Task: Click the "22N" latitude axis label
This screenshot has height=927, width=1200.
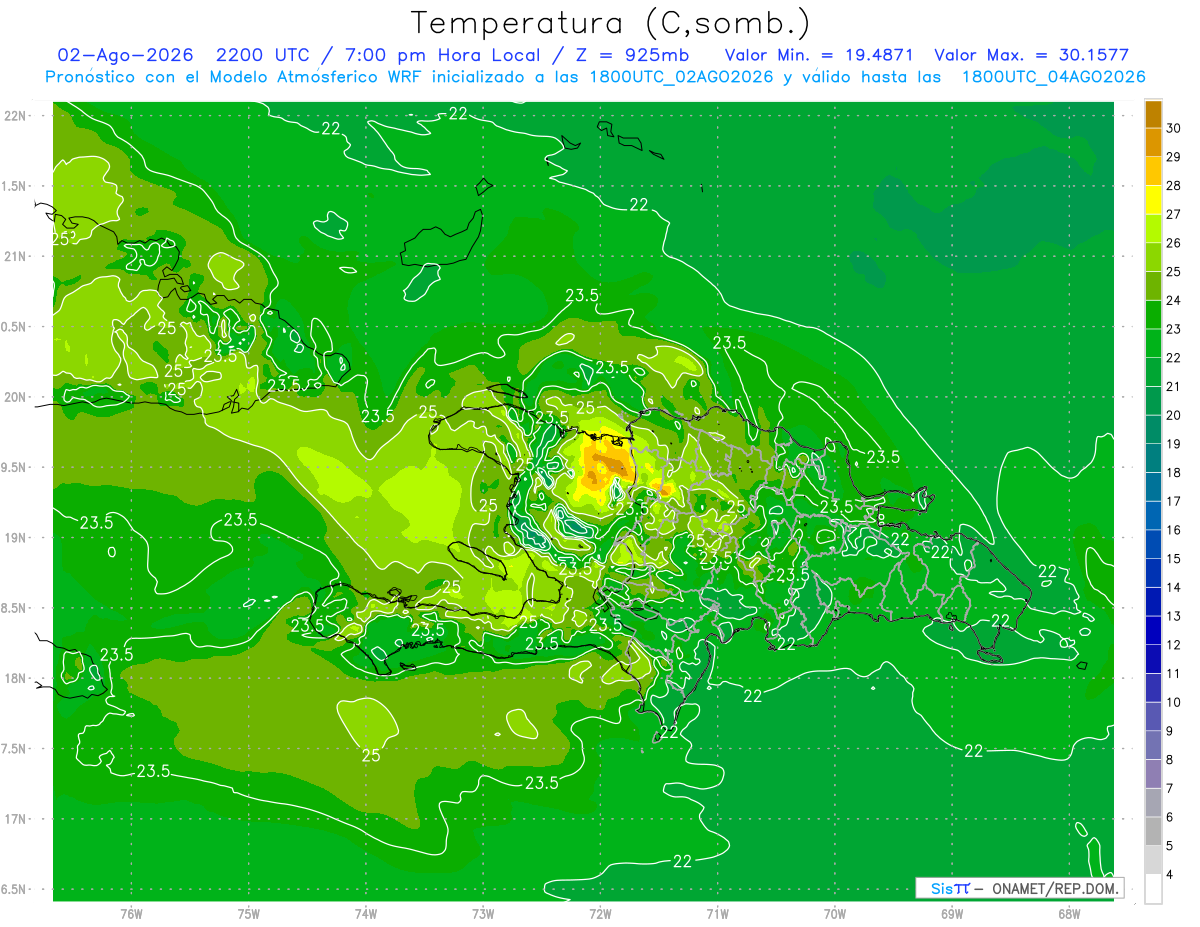Action: pyautogui.click(x=15, y=116)
